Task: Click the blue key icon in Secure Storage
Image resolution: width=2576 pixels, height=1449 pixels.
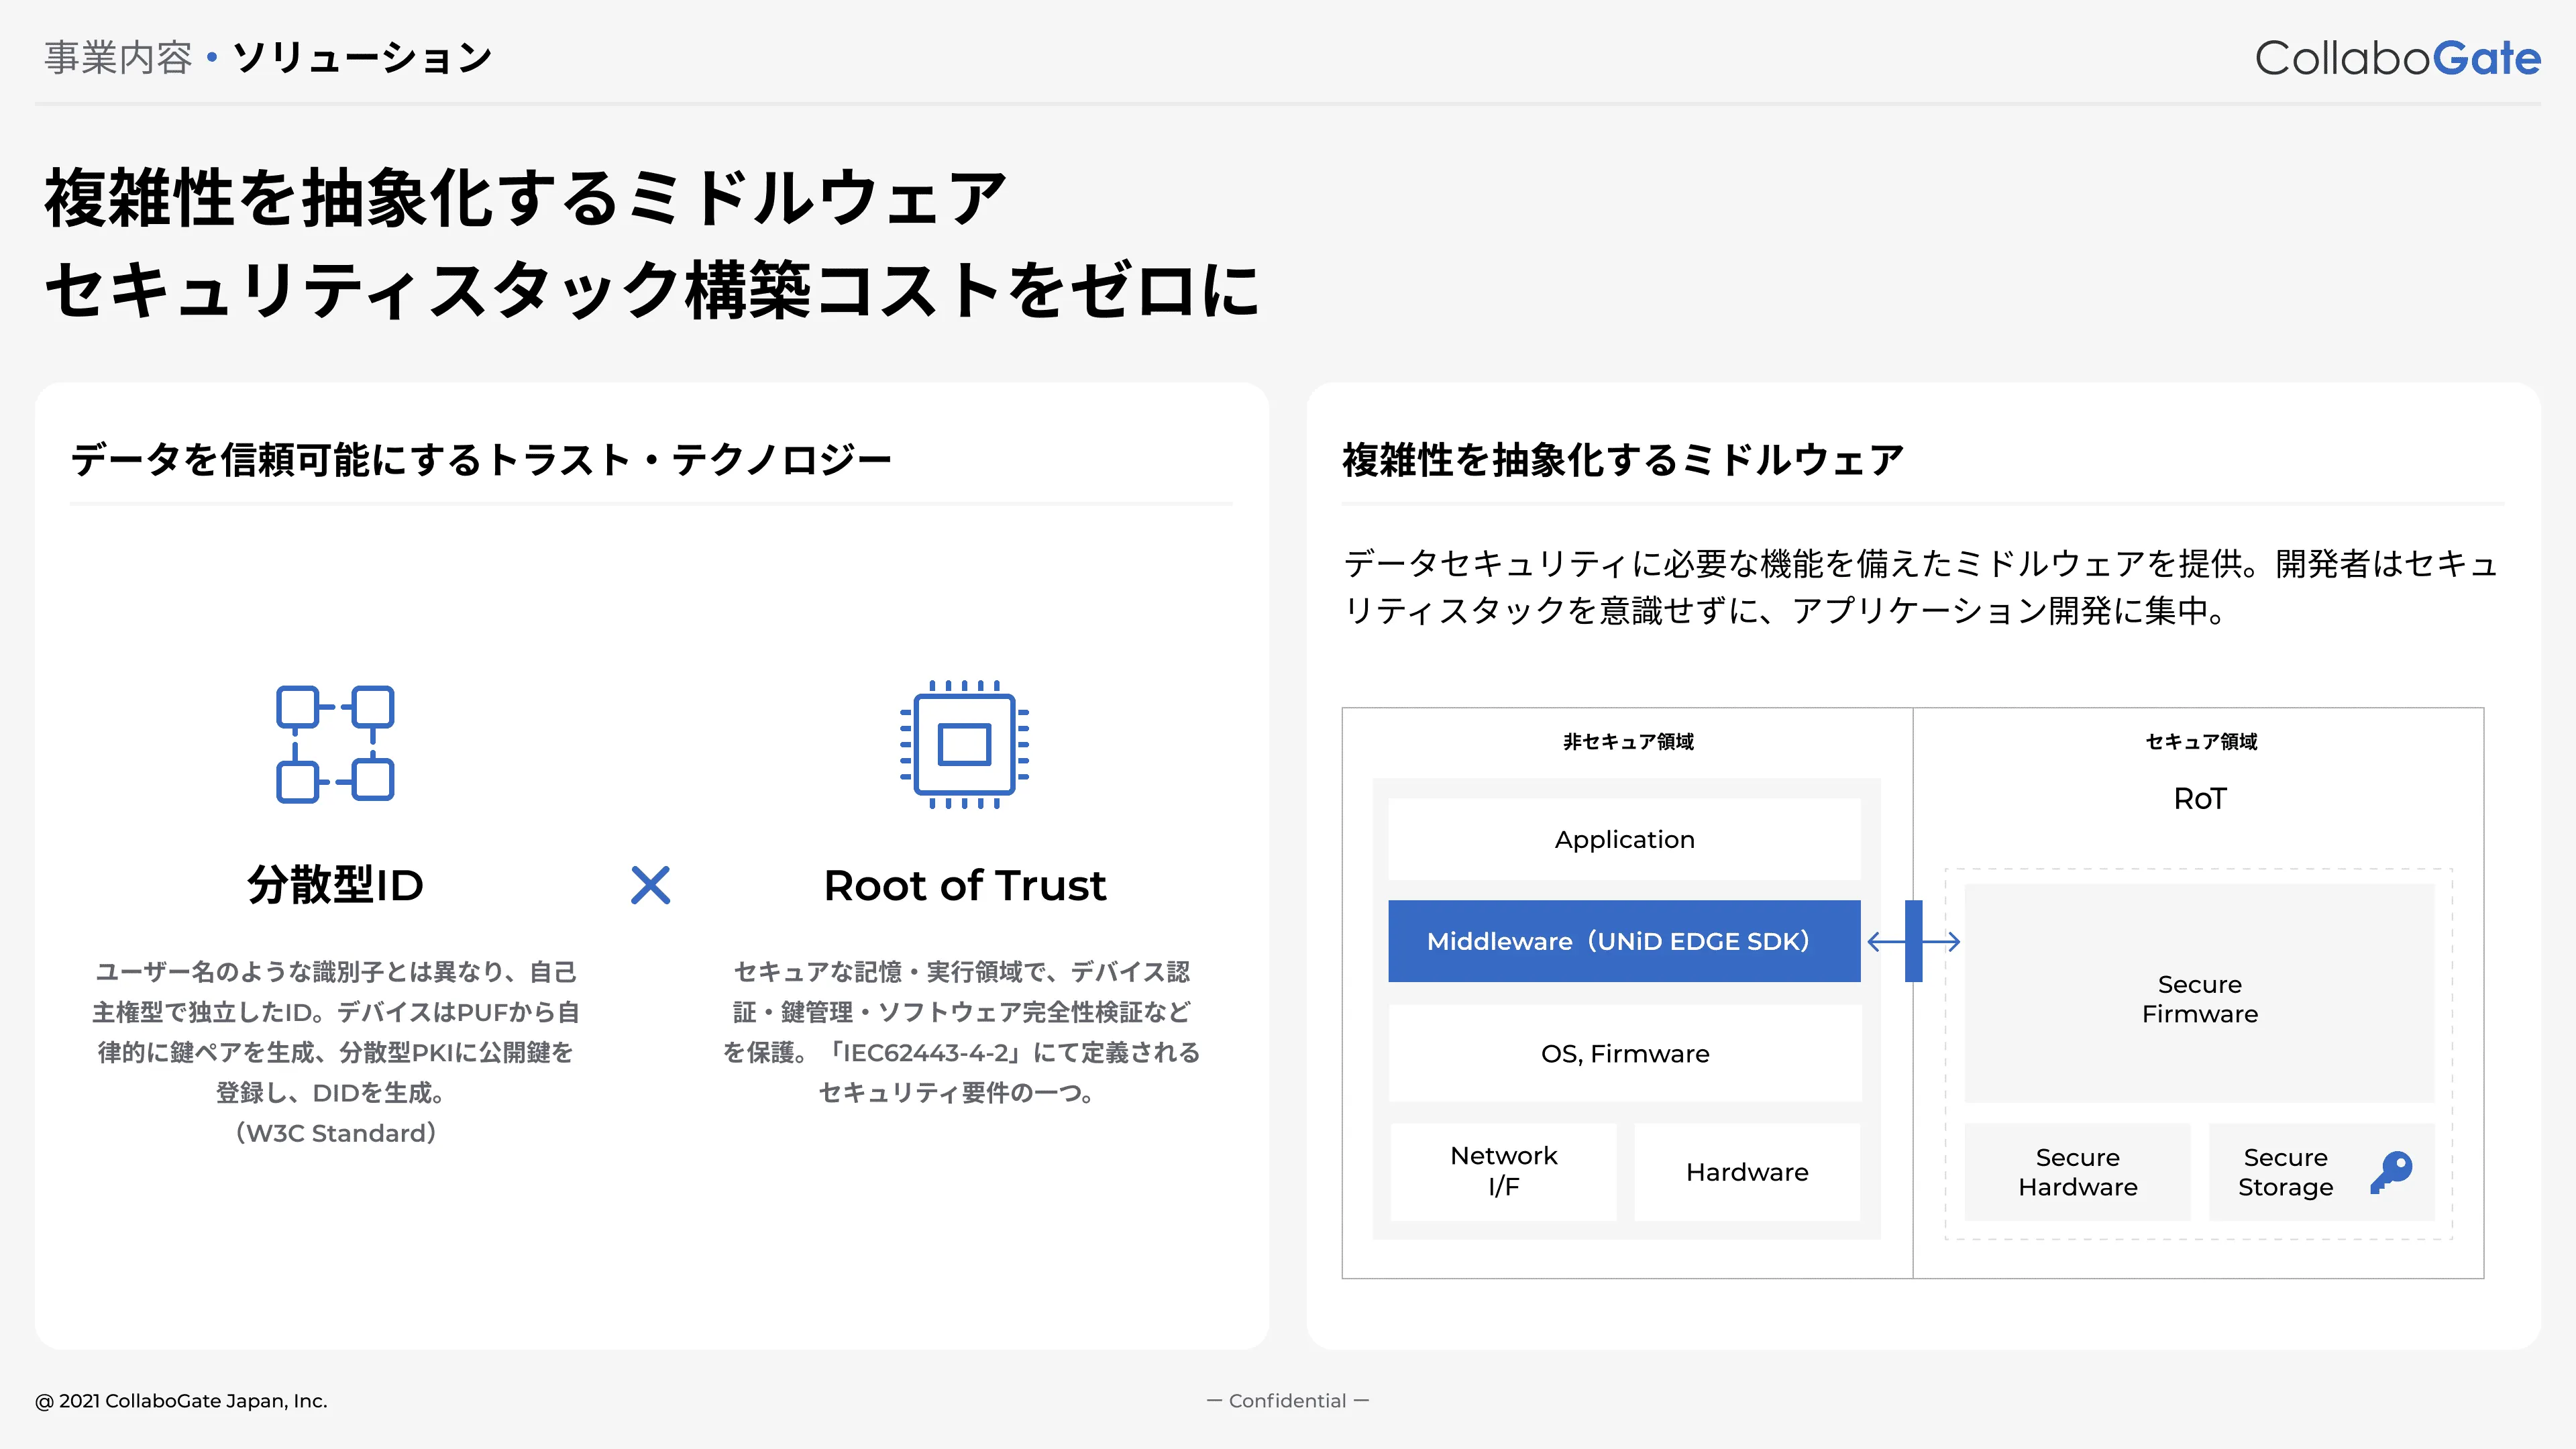Action: click(x=2391, y=1172)
